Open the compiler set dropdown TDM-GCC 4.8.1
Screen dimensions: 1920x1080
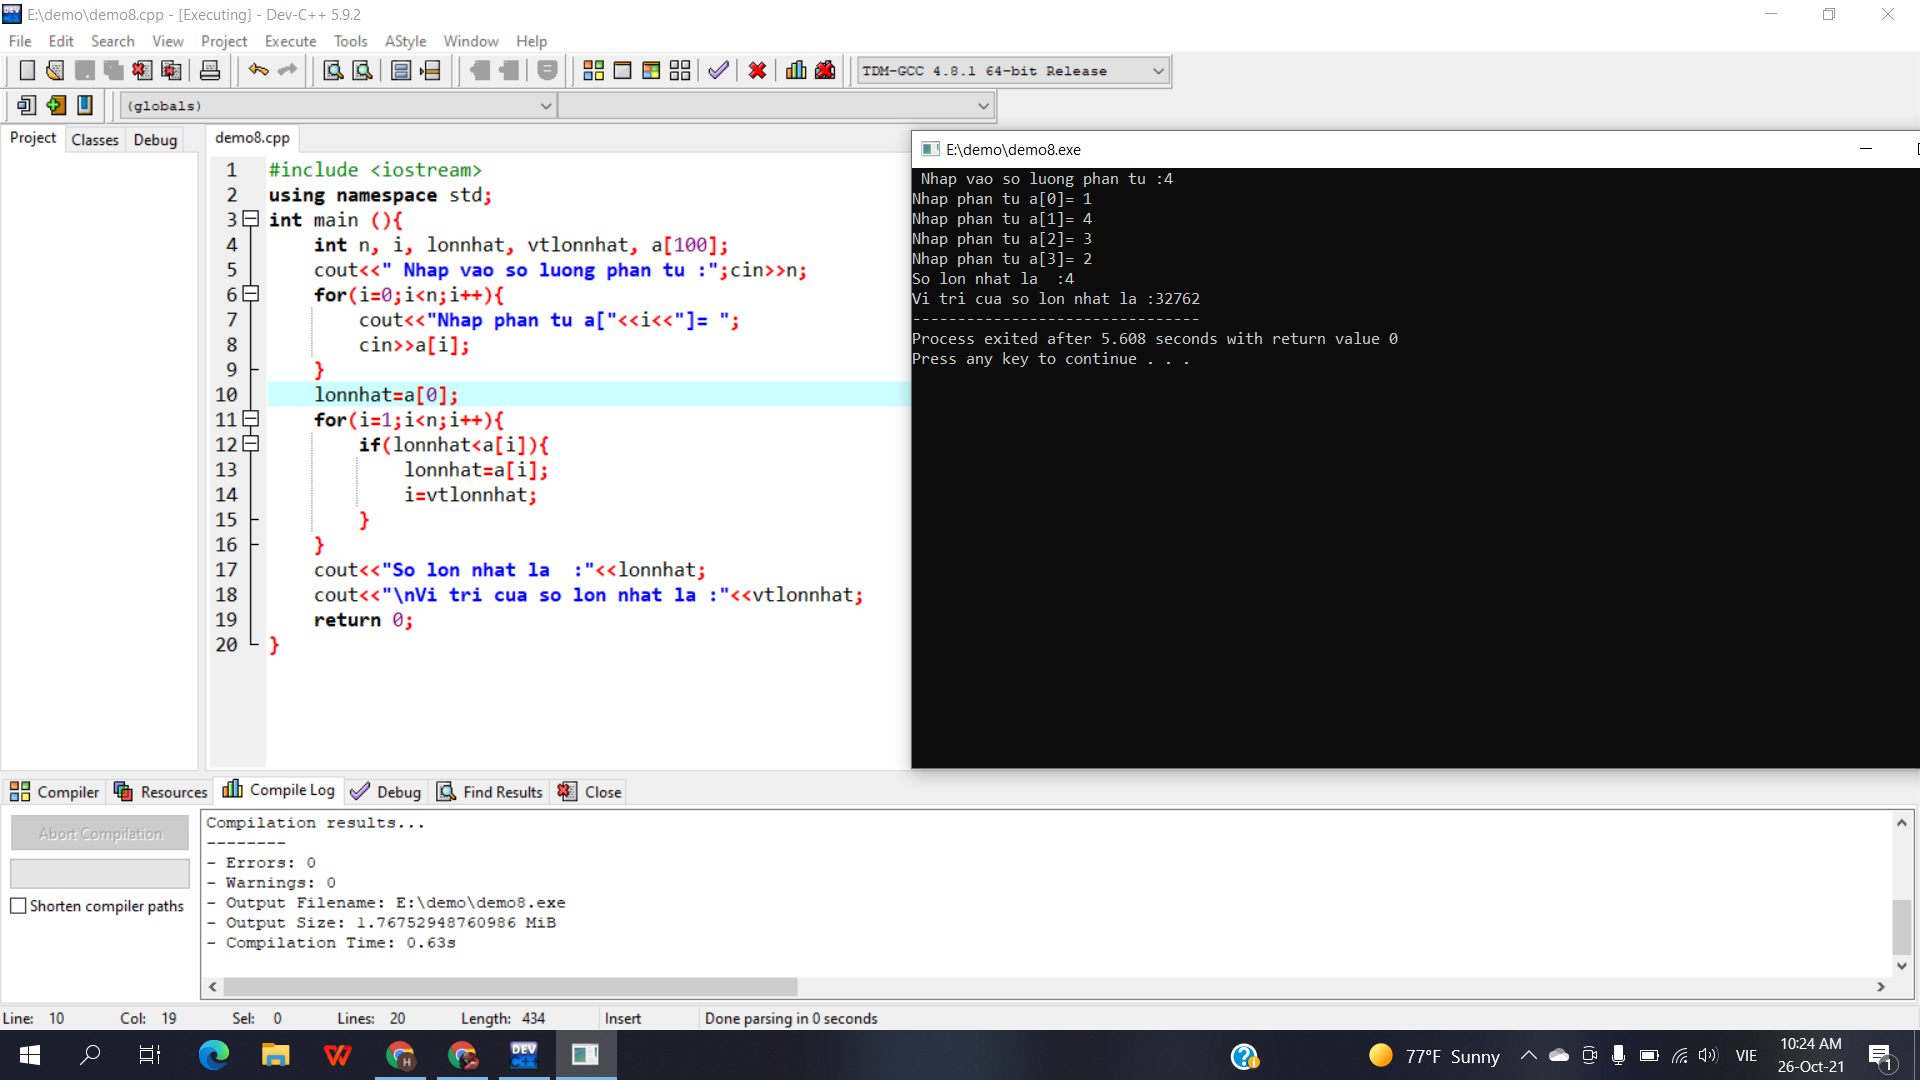pyautogui.click(x=1012, y=71)
